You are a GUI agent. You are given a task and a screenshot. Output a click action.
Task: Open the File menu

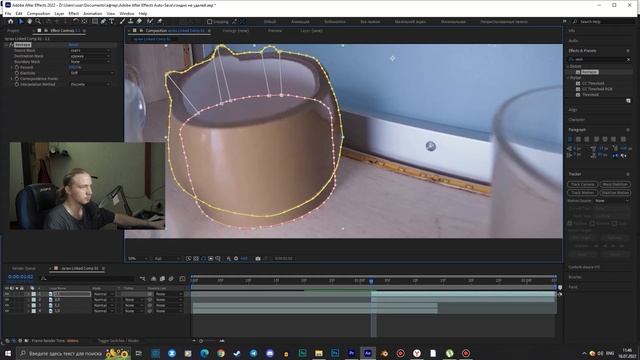(x=8, y=13)
